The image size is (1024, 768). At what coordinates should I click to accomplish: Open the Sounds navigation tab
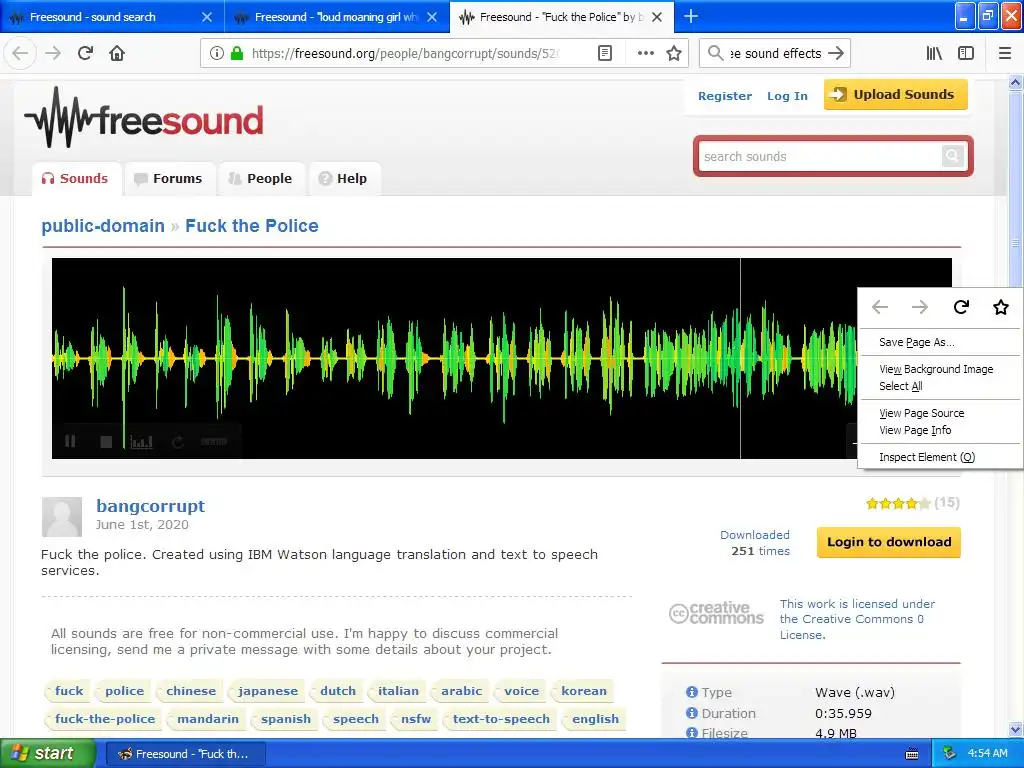[75, 178]
